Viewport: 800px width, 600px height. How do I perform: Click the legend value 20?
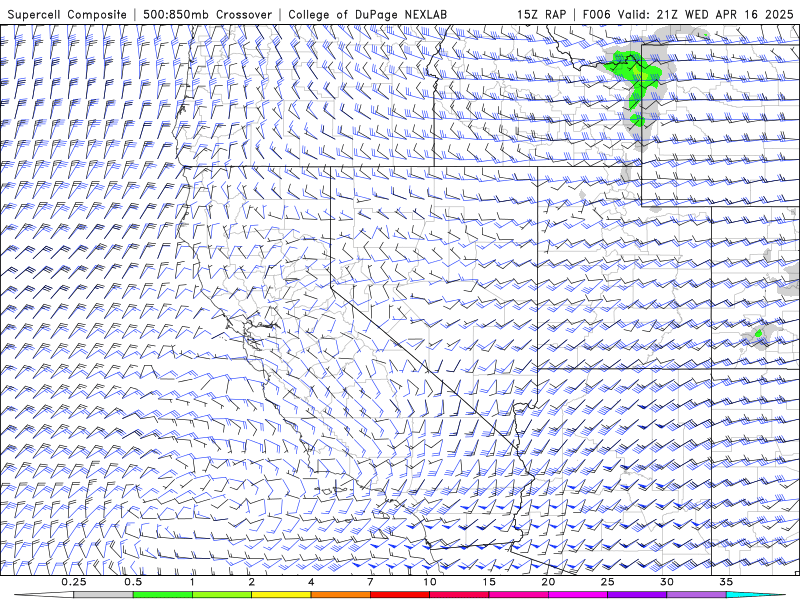click(x=548, y=582)
